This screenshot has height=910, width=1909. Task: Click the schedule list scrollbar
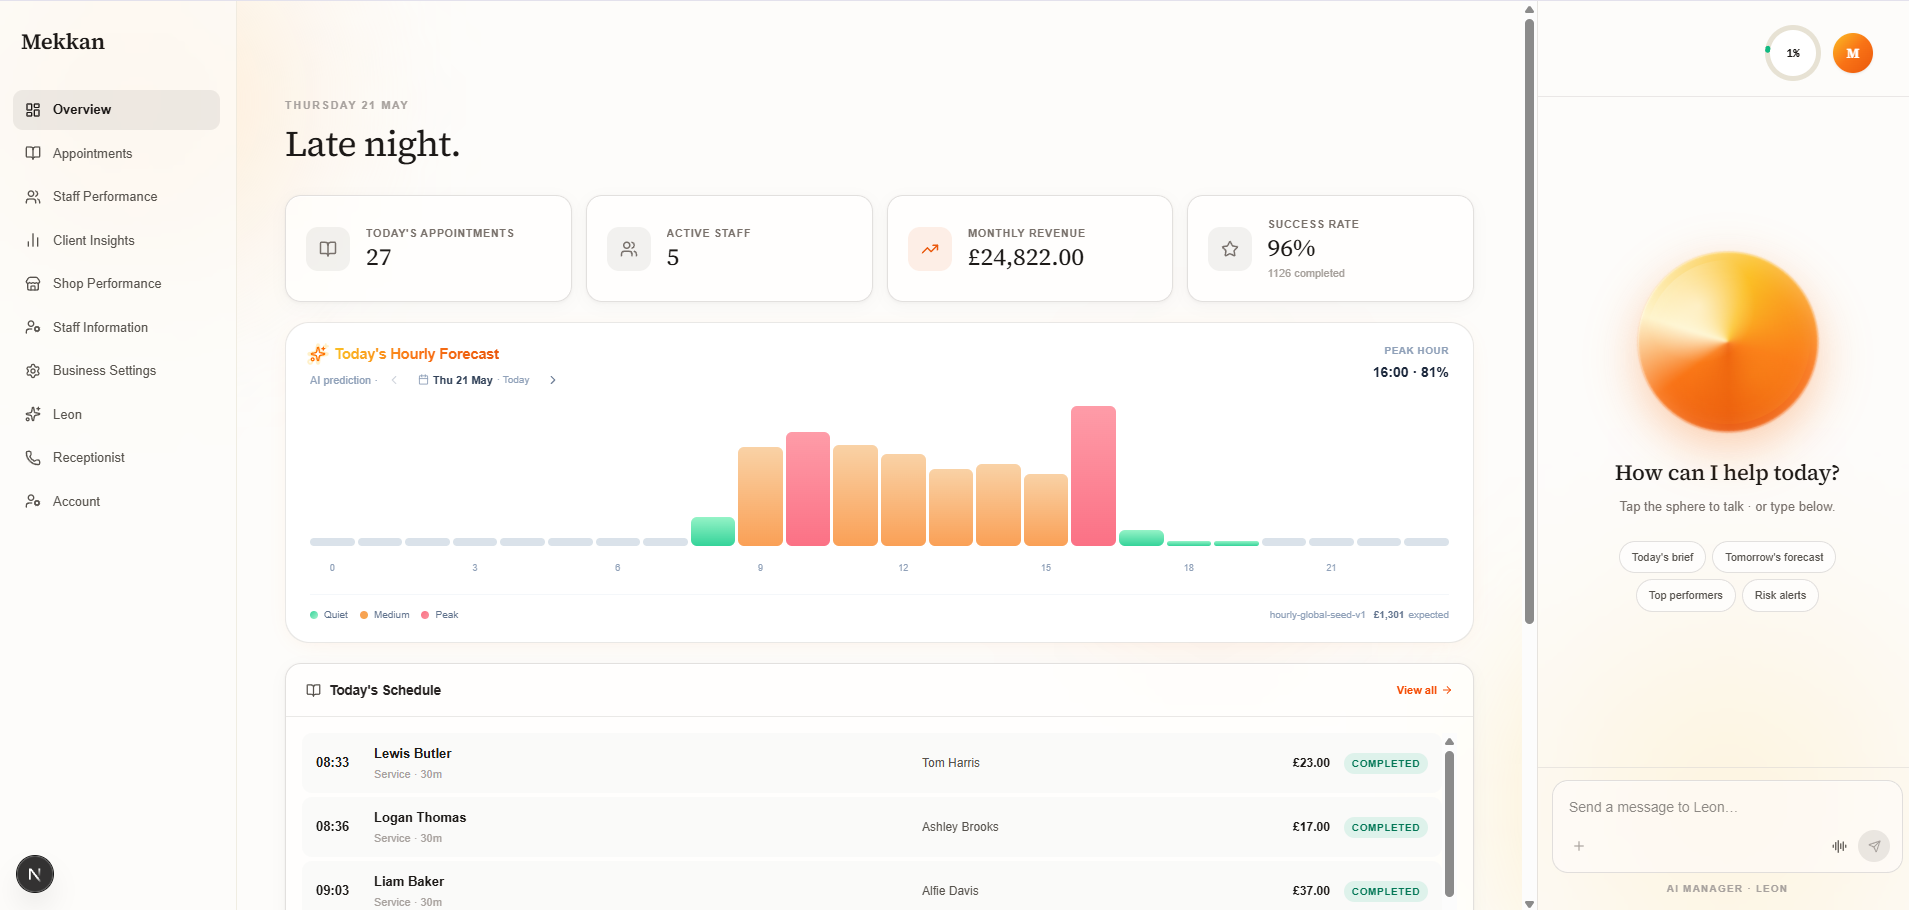click(x=1449, y=823)
